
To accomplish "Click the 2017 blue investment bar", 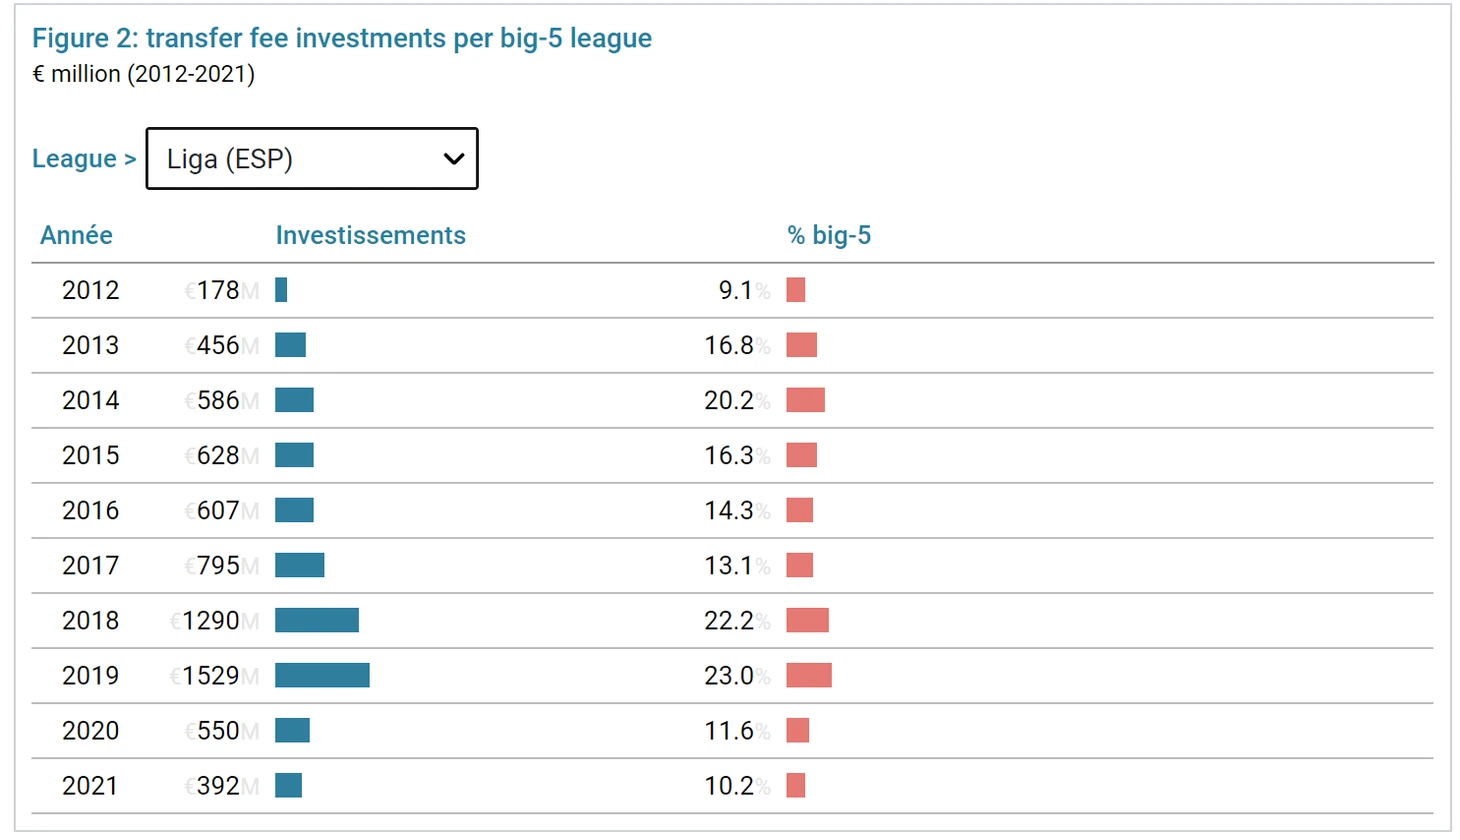I will pos(299,566).
